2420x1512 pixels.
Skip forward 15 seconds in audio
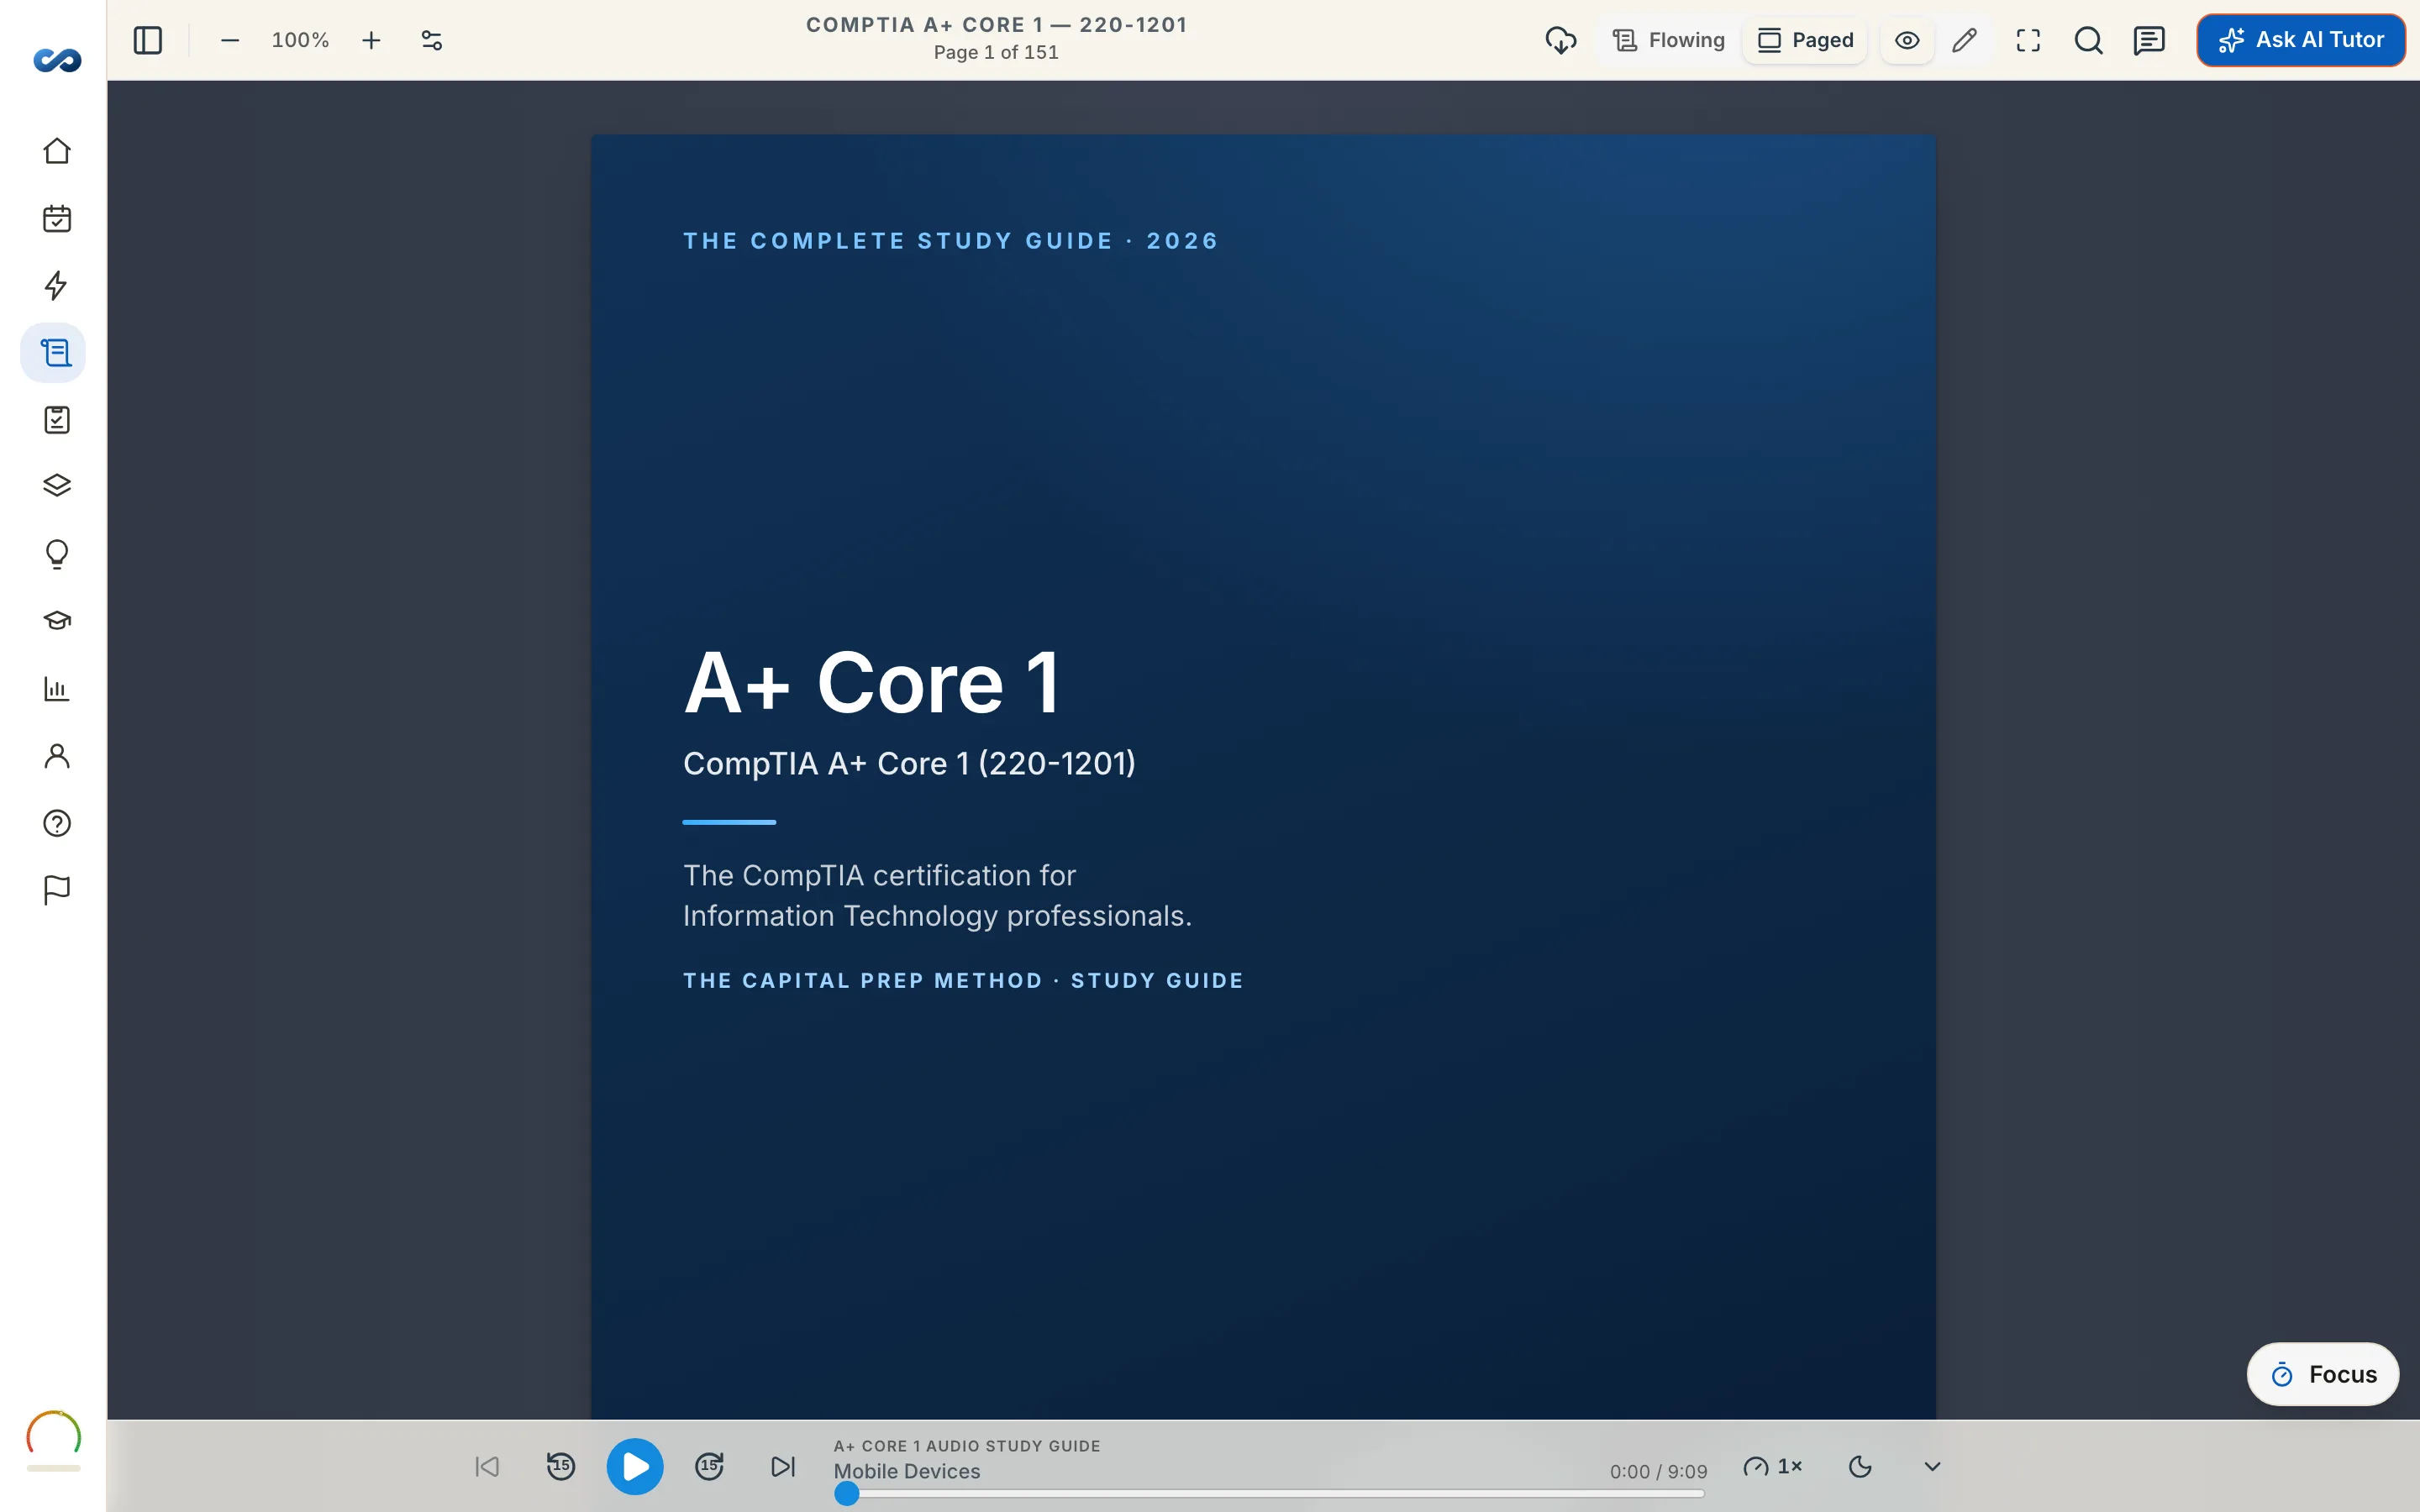(x=709, y=1467)
